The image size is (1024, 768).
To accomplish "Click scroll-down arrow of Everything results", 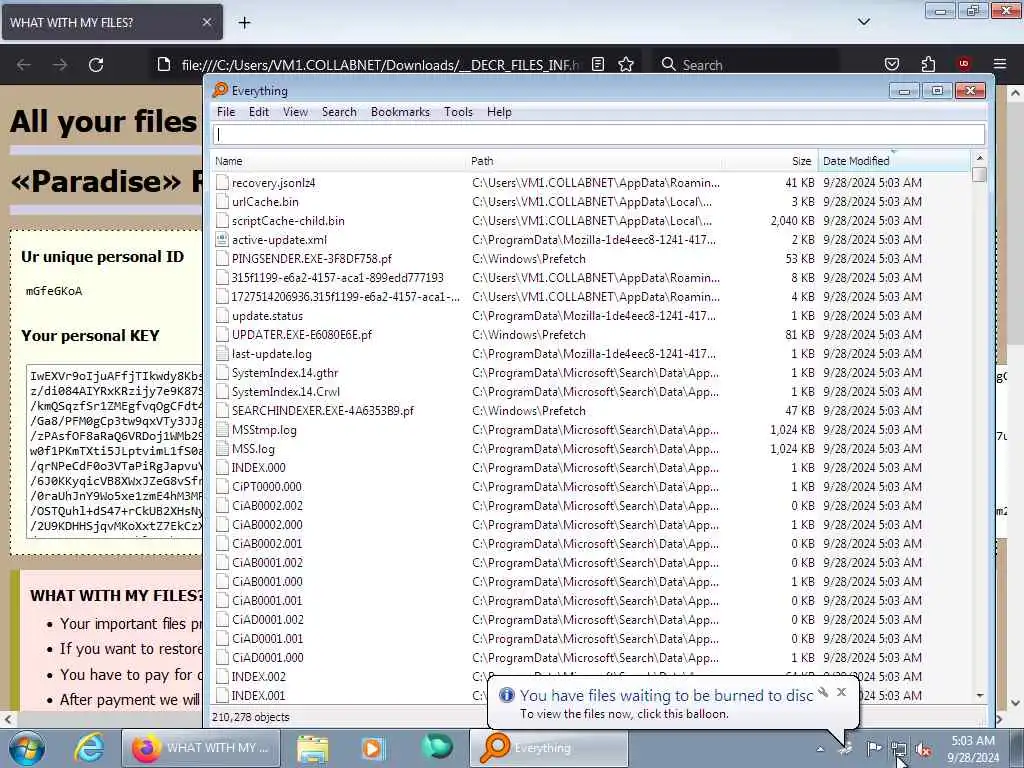I will pyautogui.click(x=979, y=696).
